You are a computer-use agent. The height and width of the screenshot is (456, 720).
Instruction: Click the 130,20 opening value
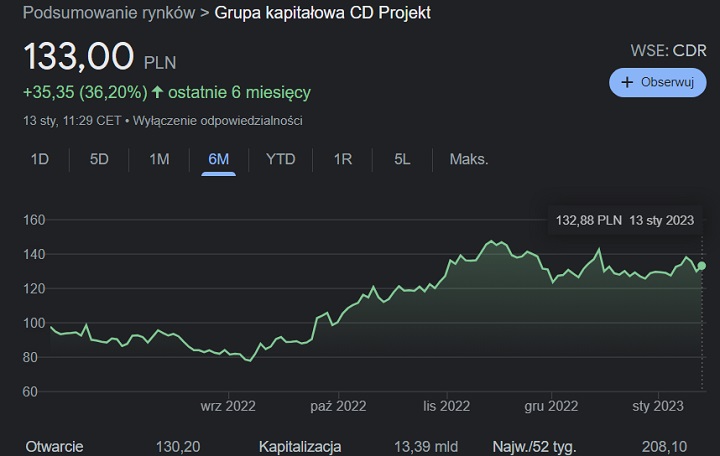point(178,446)
